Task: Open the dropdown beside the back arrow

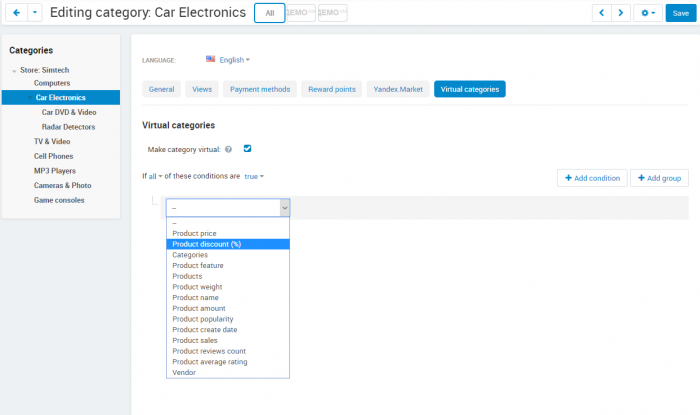Action: point(35,13)
